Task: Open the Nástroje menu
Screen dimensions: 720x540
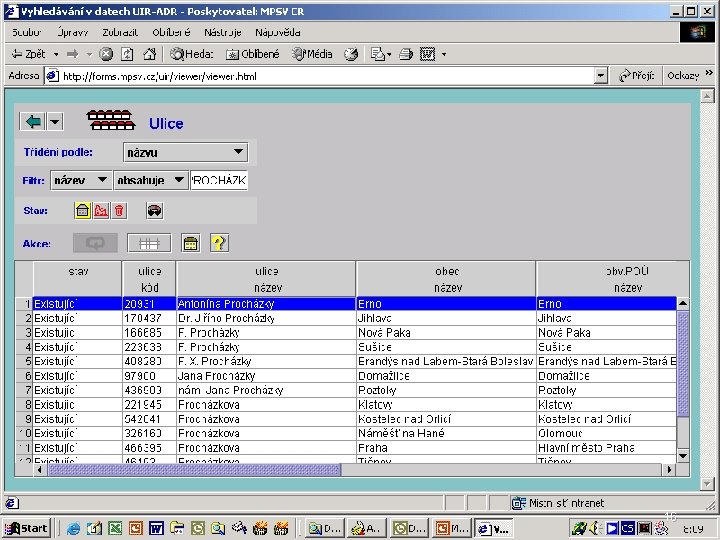Action: [224, 32]
